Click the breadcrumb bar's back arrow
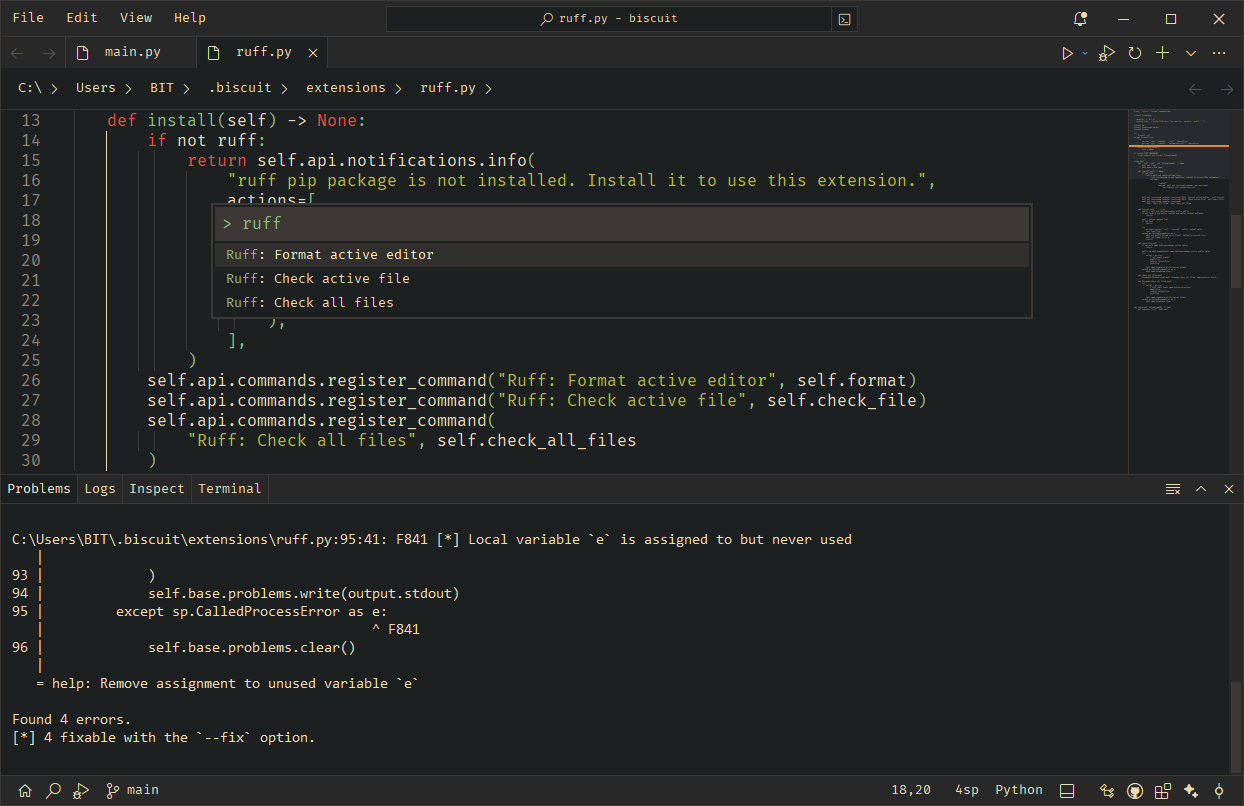The width and height of the screenshot is (1244, 806). click(1195, 89)
